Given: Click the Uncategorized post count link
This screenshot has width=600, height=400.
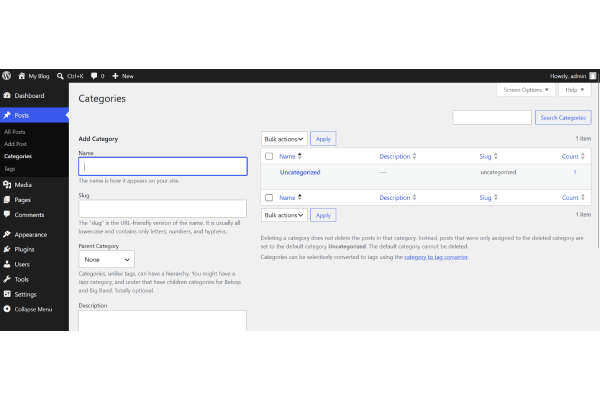Looking at the screenshot, I should coord(575,172).
